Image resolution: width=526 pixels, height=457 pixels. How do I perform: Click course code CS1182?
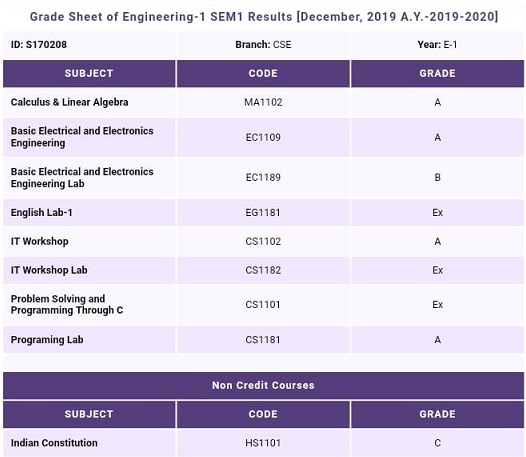point(263,270)
